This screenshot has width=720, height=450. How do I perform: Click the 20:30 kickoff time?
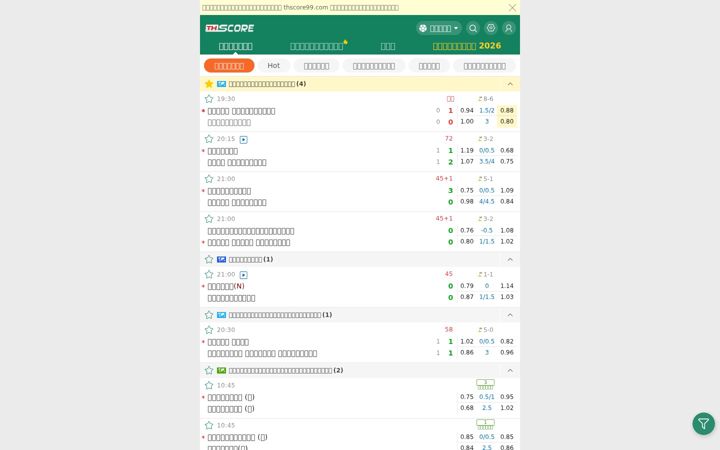pos(226,330)
